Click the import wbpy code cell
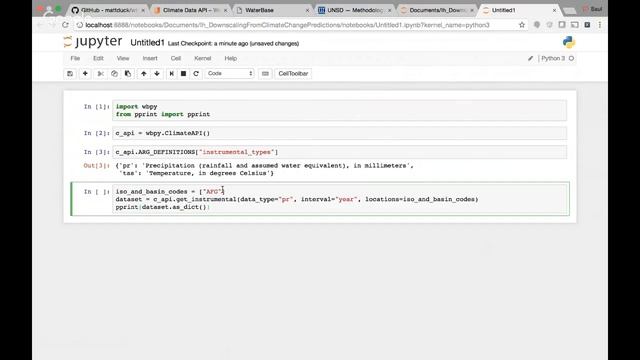 pos(340,110)
